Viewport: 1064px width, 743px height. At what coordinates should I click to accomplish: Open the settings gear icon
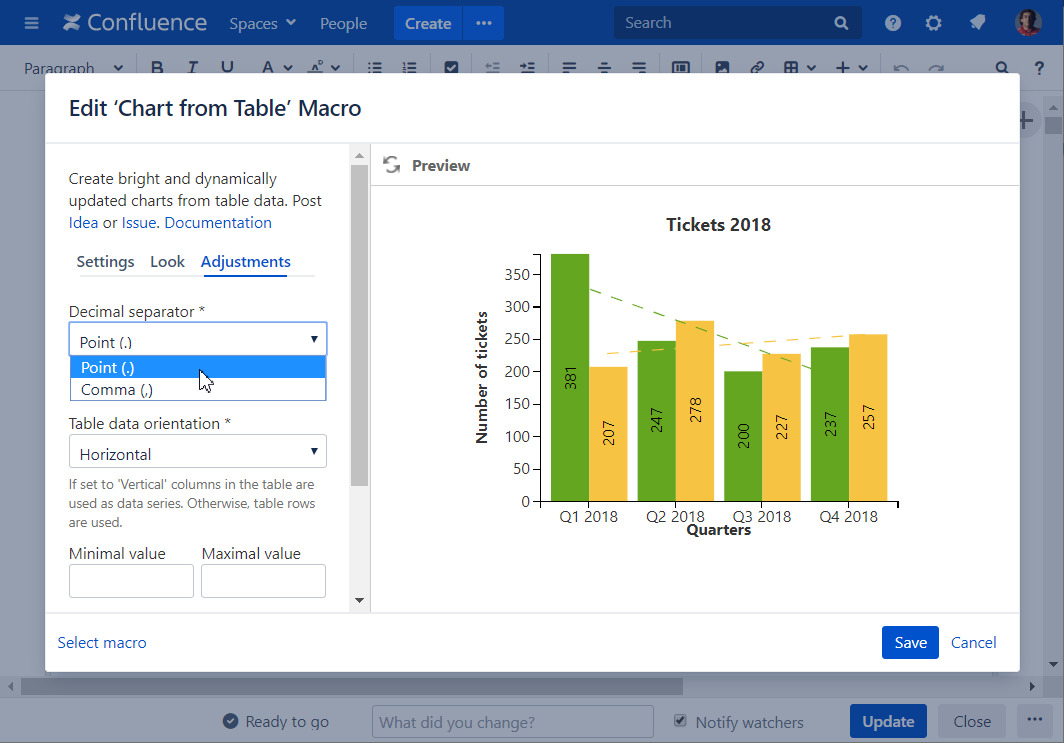934,23
